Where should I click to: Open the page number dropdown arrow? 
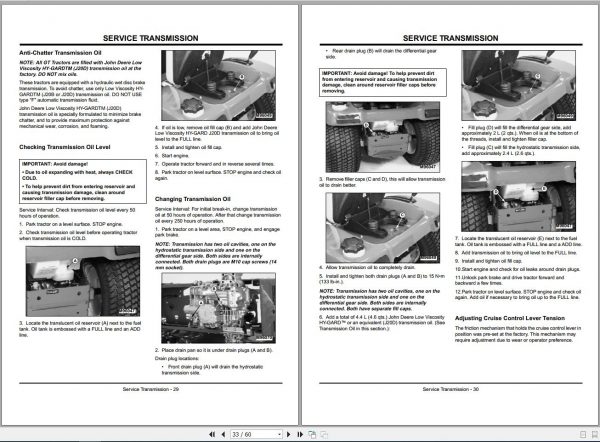(x=279, y=434)
